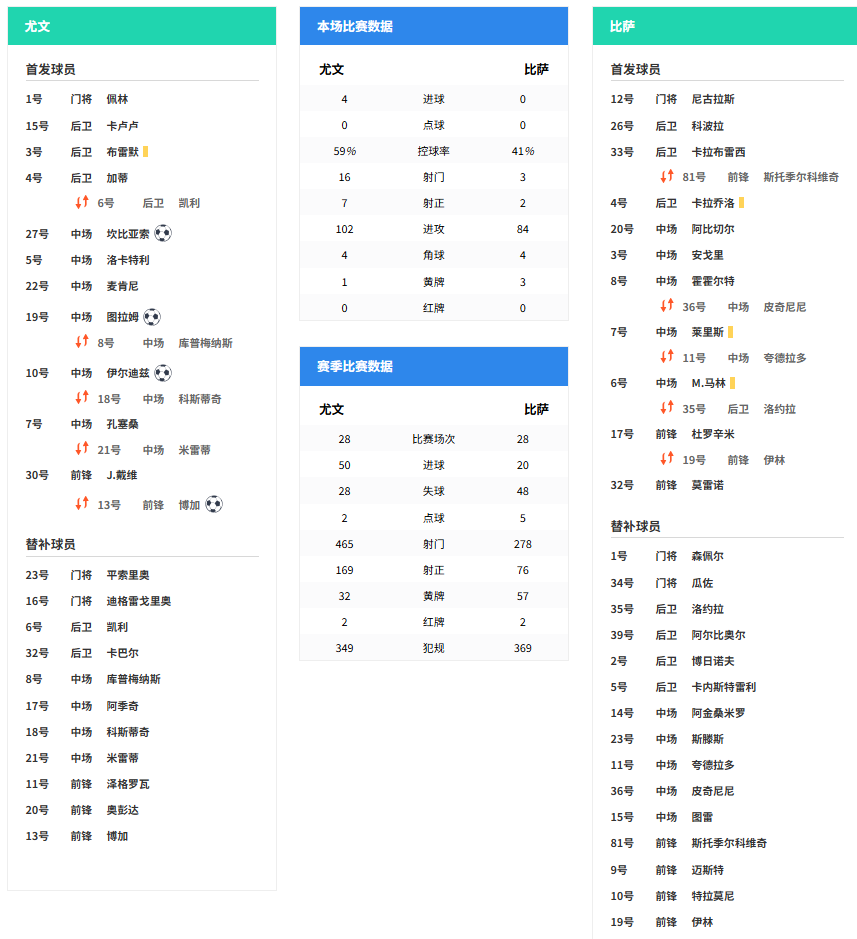Click the substitution arrows before 81号 斯托季尔科维奇
This screenshot has width=857, height=939.
click(x=667, y=177)
